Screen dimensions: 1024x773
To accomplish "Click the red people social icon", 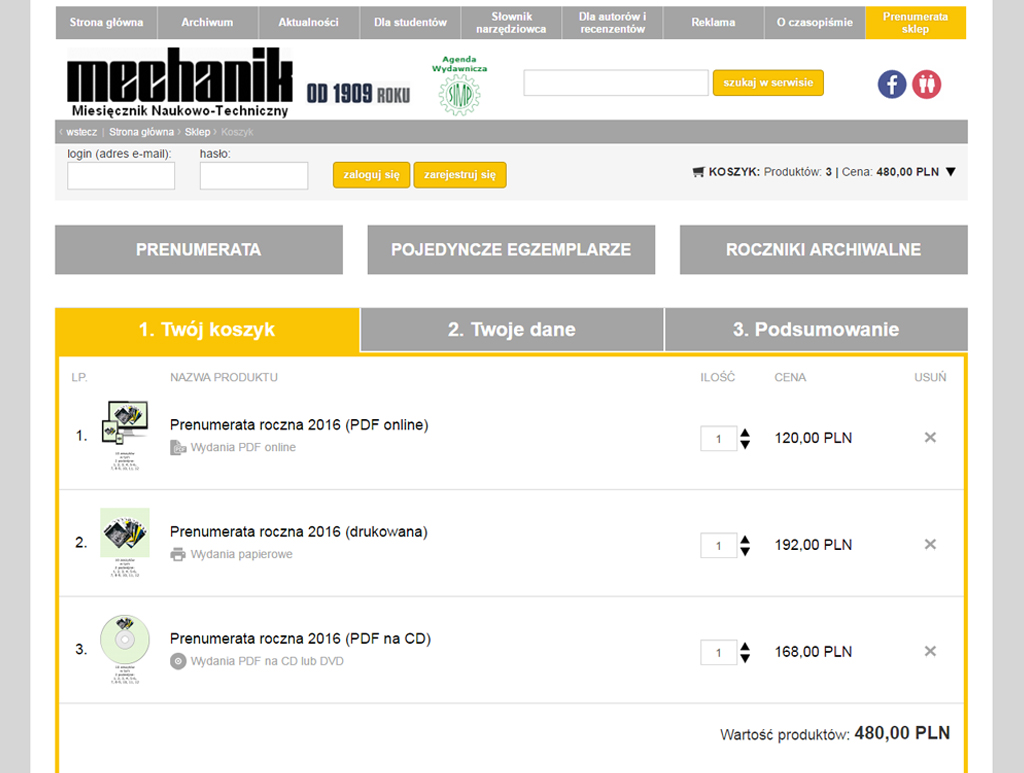I will pyautogui.click(x=927, y=84).
